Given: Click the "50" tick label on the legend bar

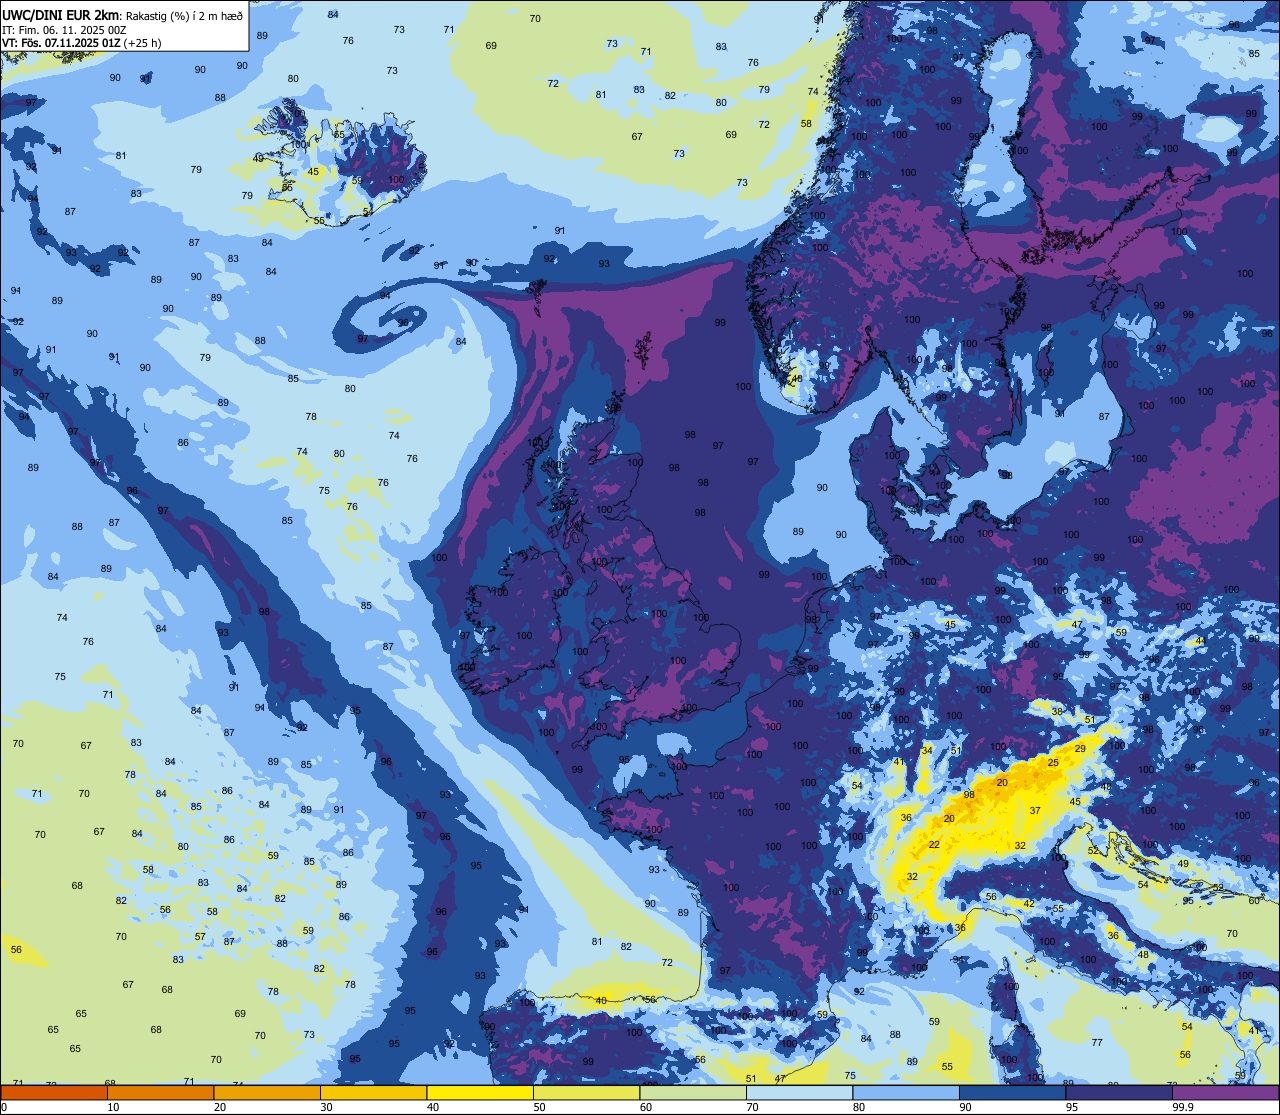Looking at the screenshot, I should pos(539,1107).
